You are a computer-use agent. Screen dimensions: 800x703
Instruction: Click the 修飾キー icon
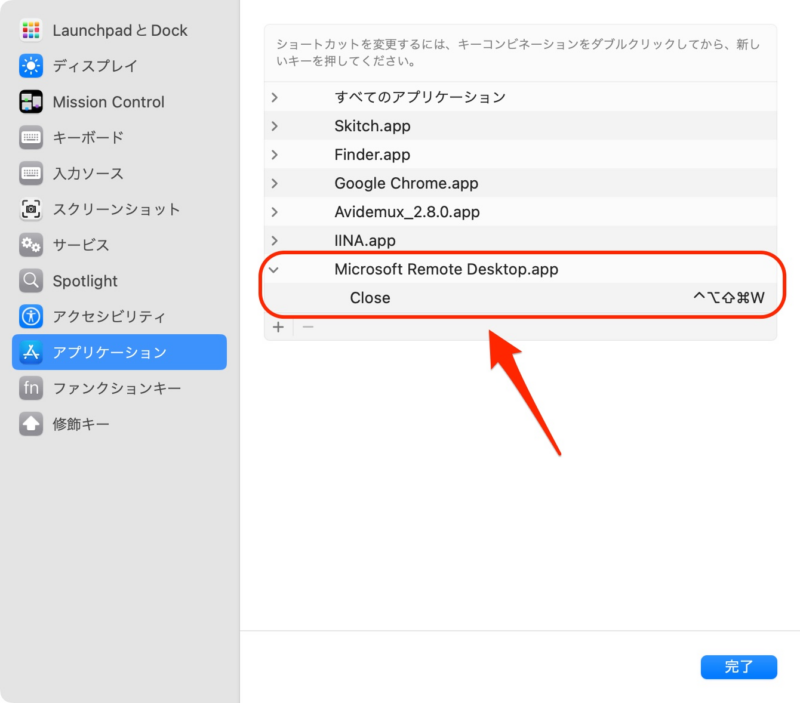31,424
